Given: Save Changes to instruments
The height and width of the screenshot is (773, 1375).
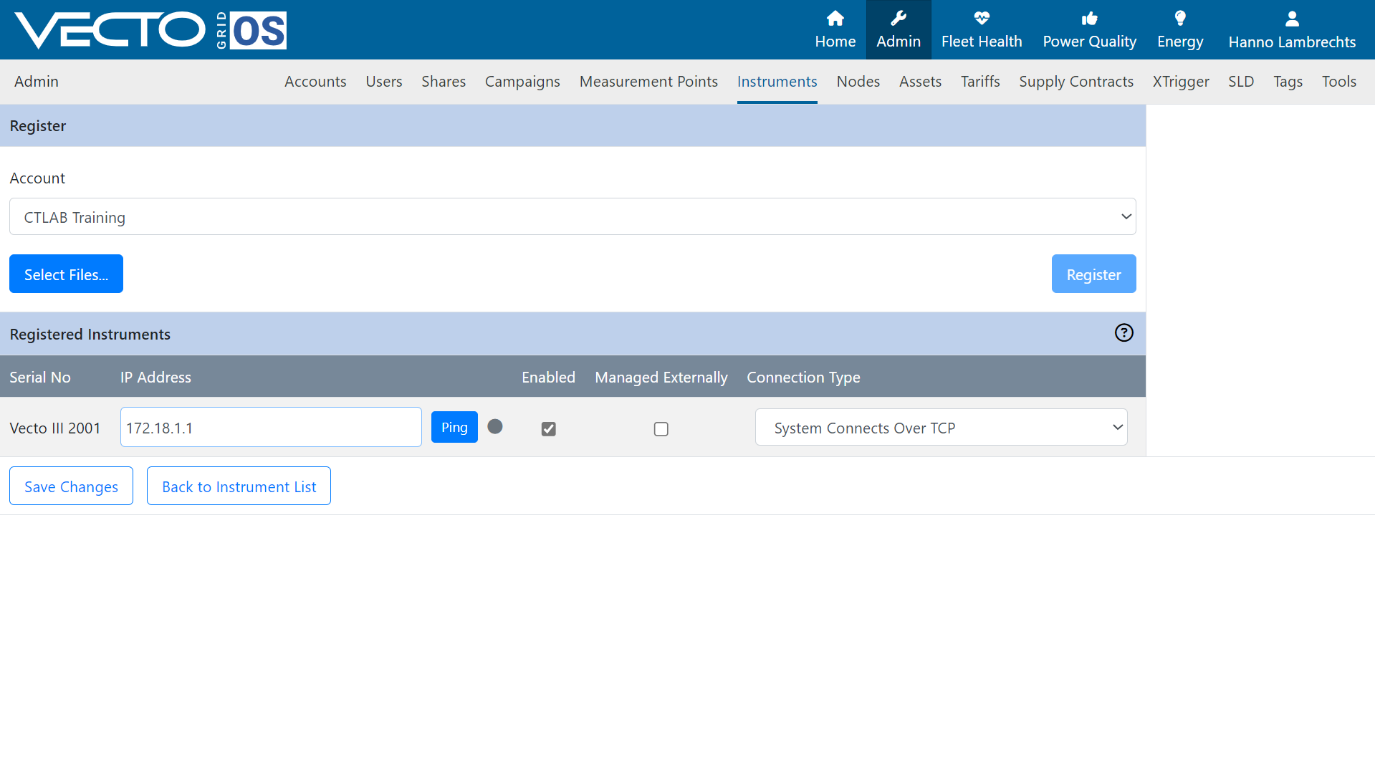Looking at the screenshot, I should point(71,486).
